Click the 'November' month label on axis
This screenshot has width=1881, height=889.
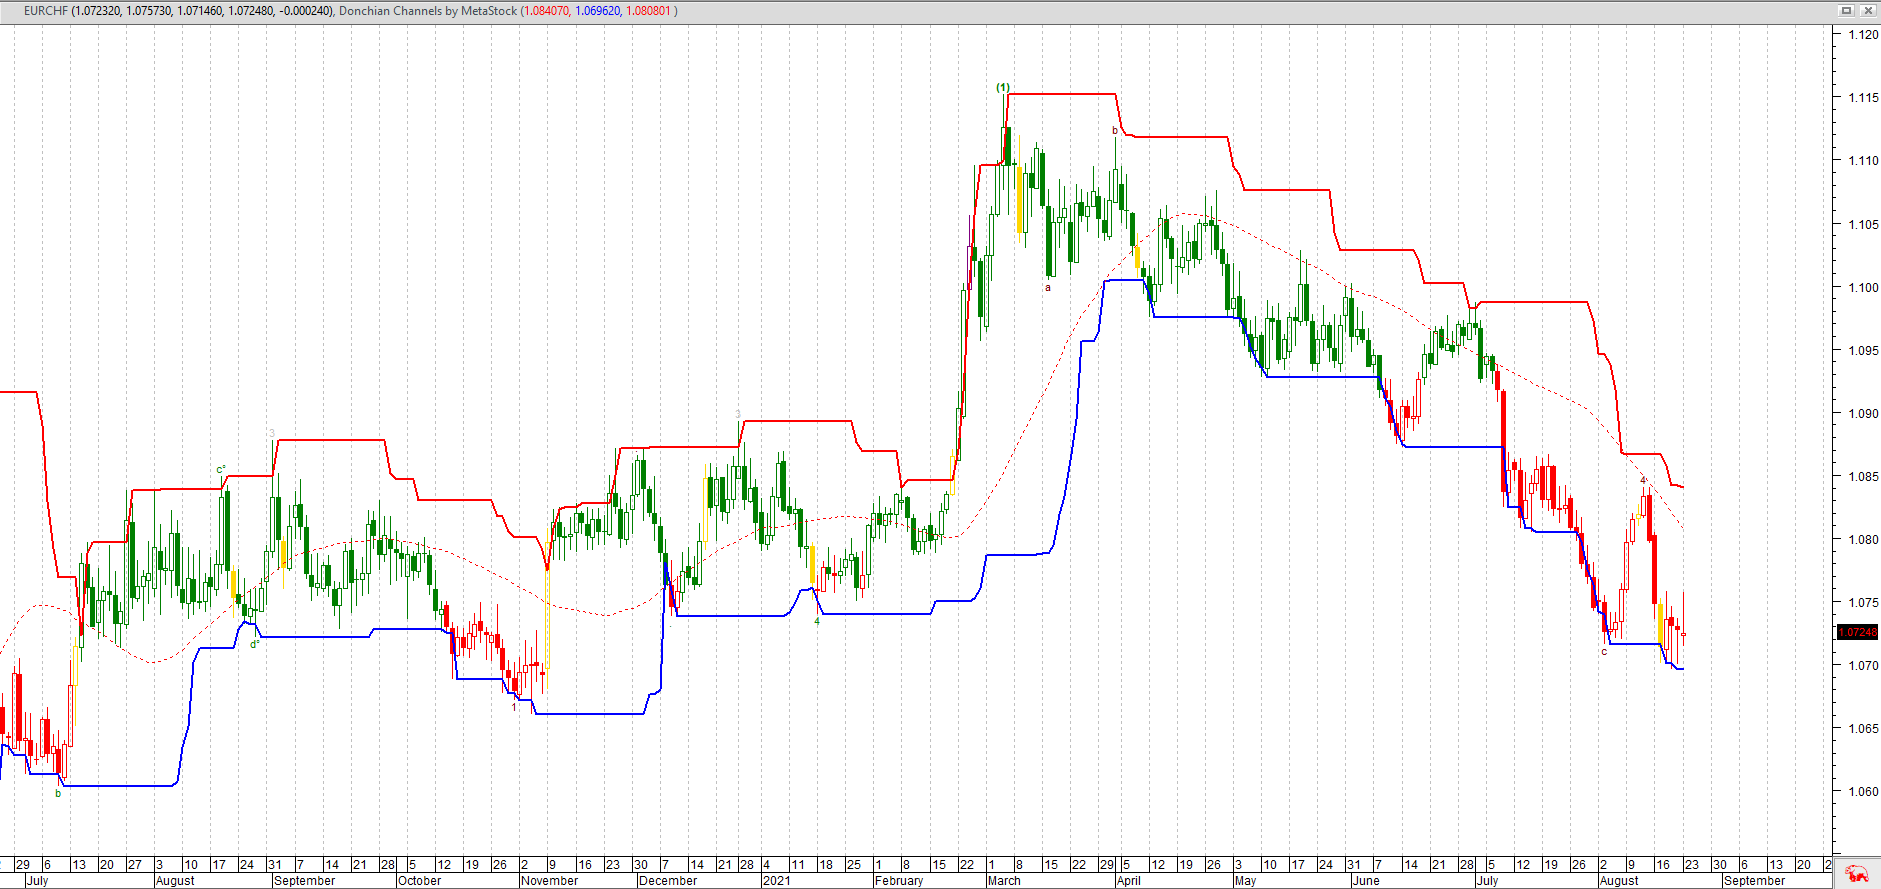549,881
